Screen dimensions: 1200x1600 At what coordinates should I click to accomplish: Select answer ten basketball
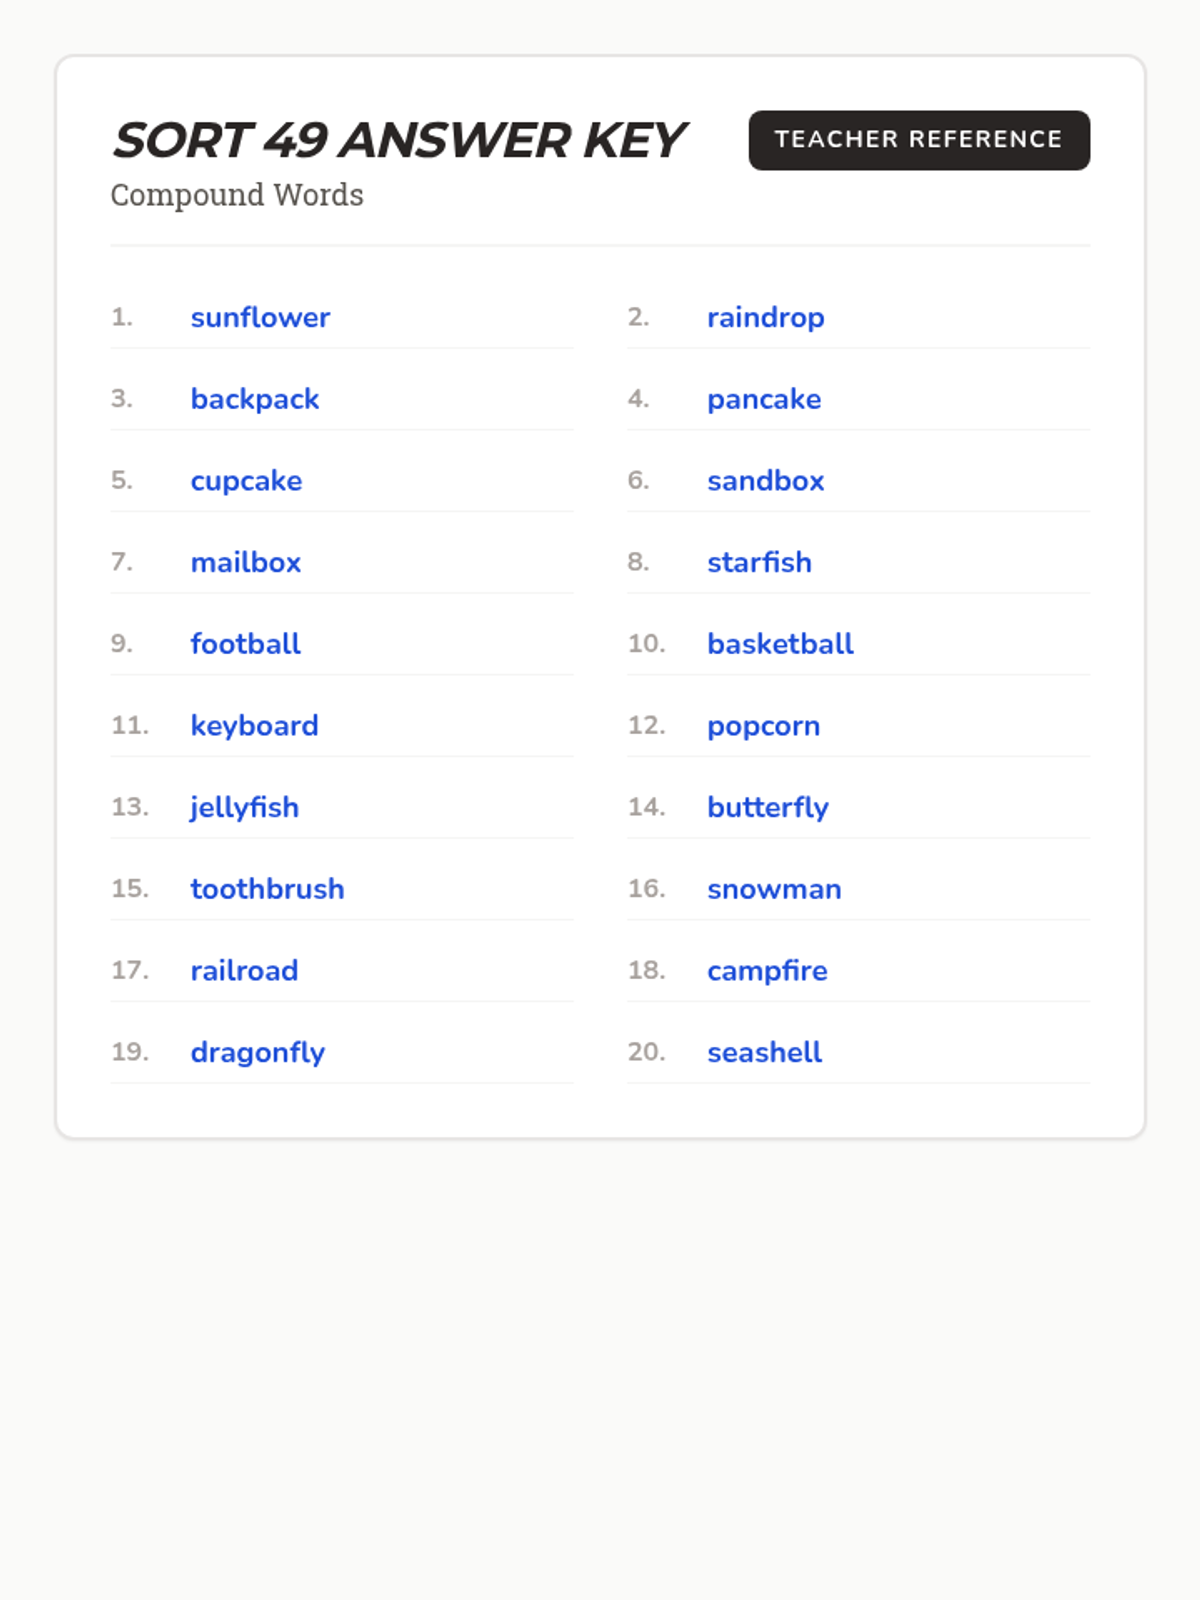tap(780, 644)
